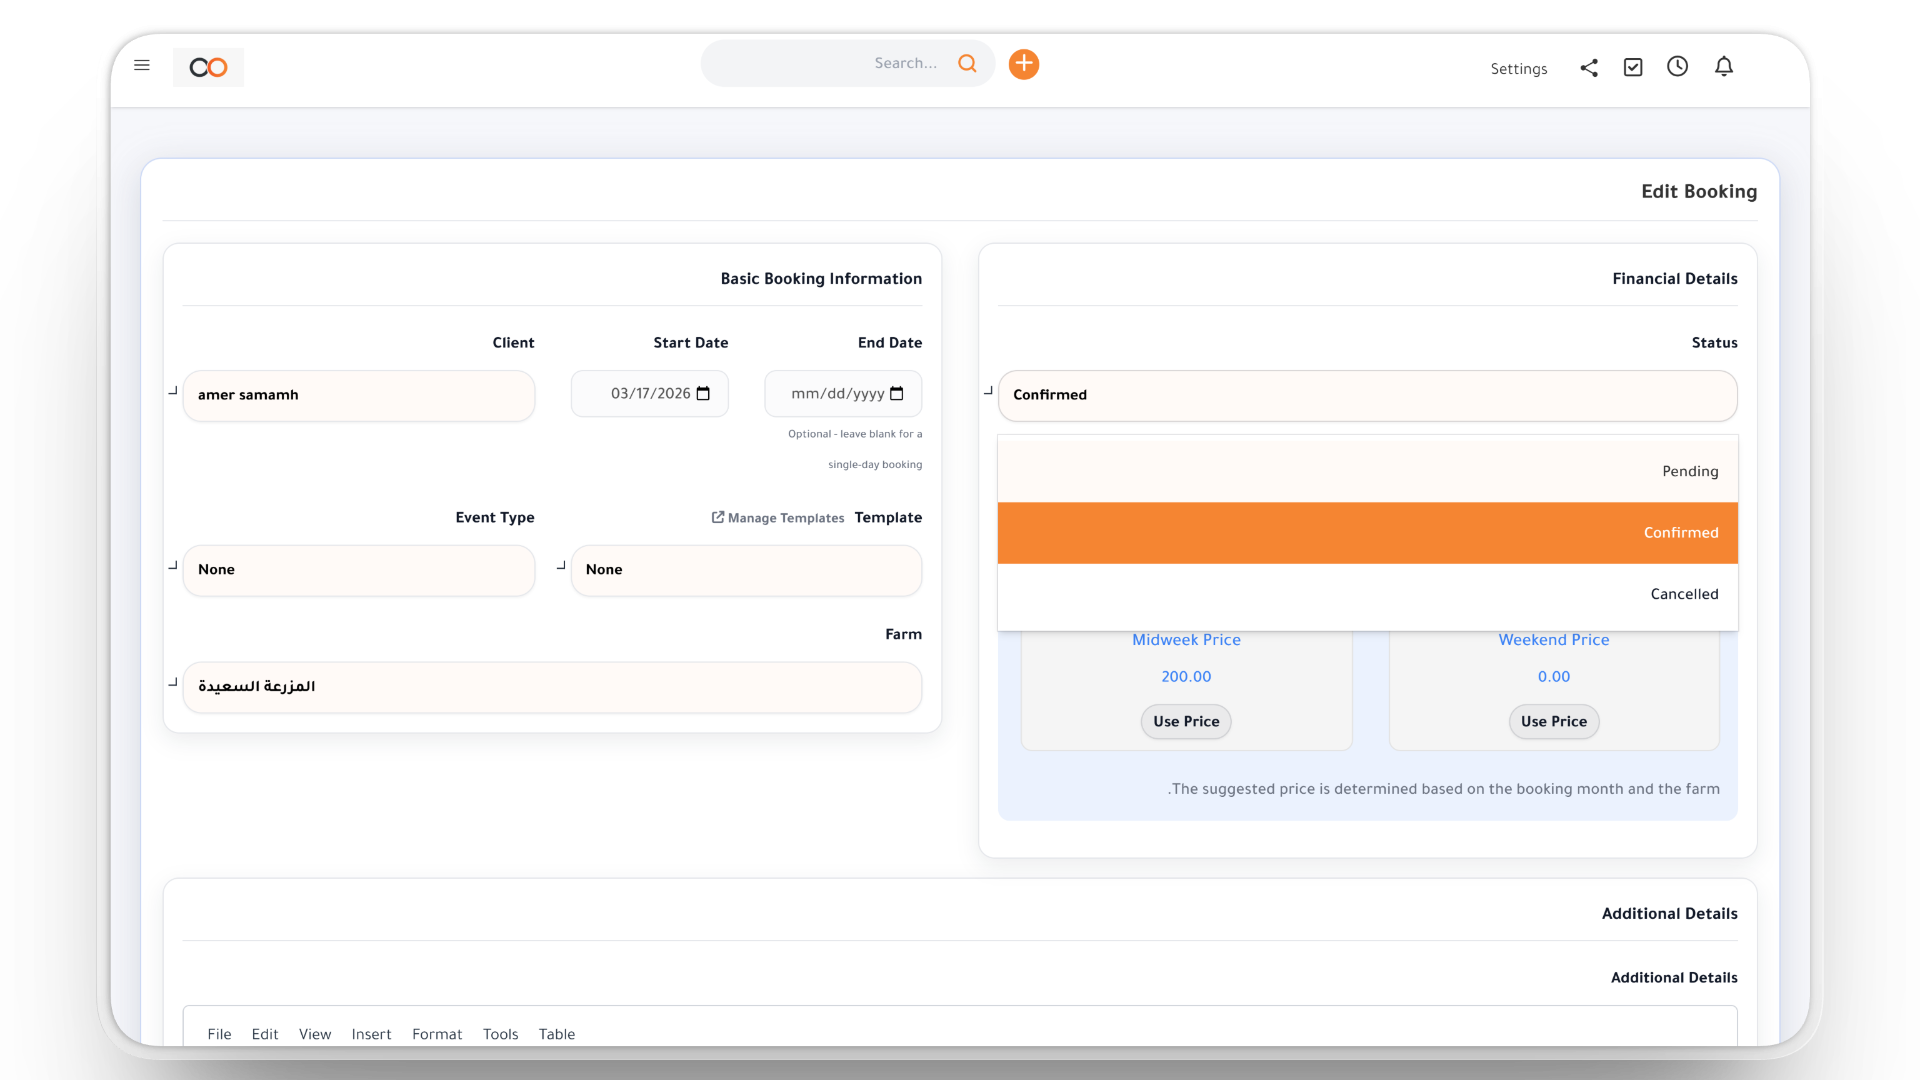The image size is (1920, 1080).
Task: Open the Event Type dropdown set to None
Action: click(x=358, y=570)
